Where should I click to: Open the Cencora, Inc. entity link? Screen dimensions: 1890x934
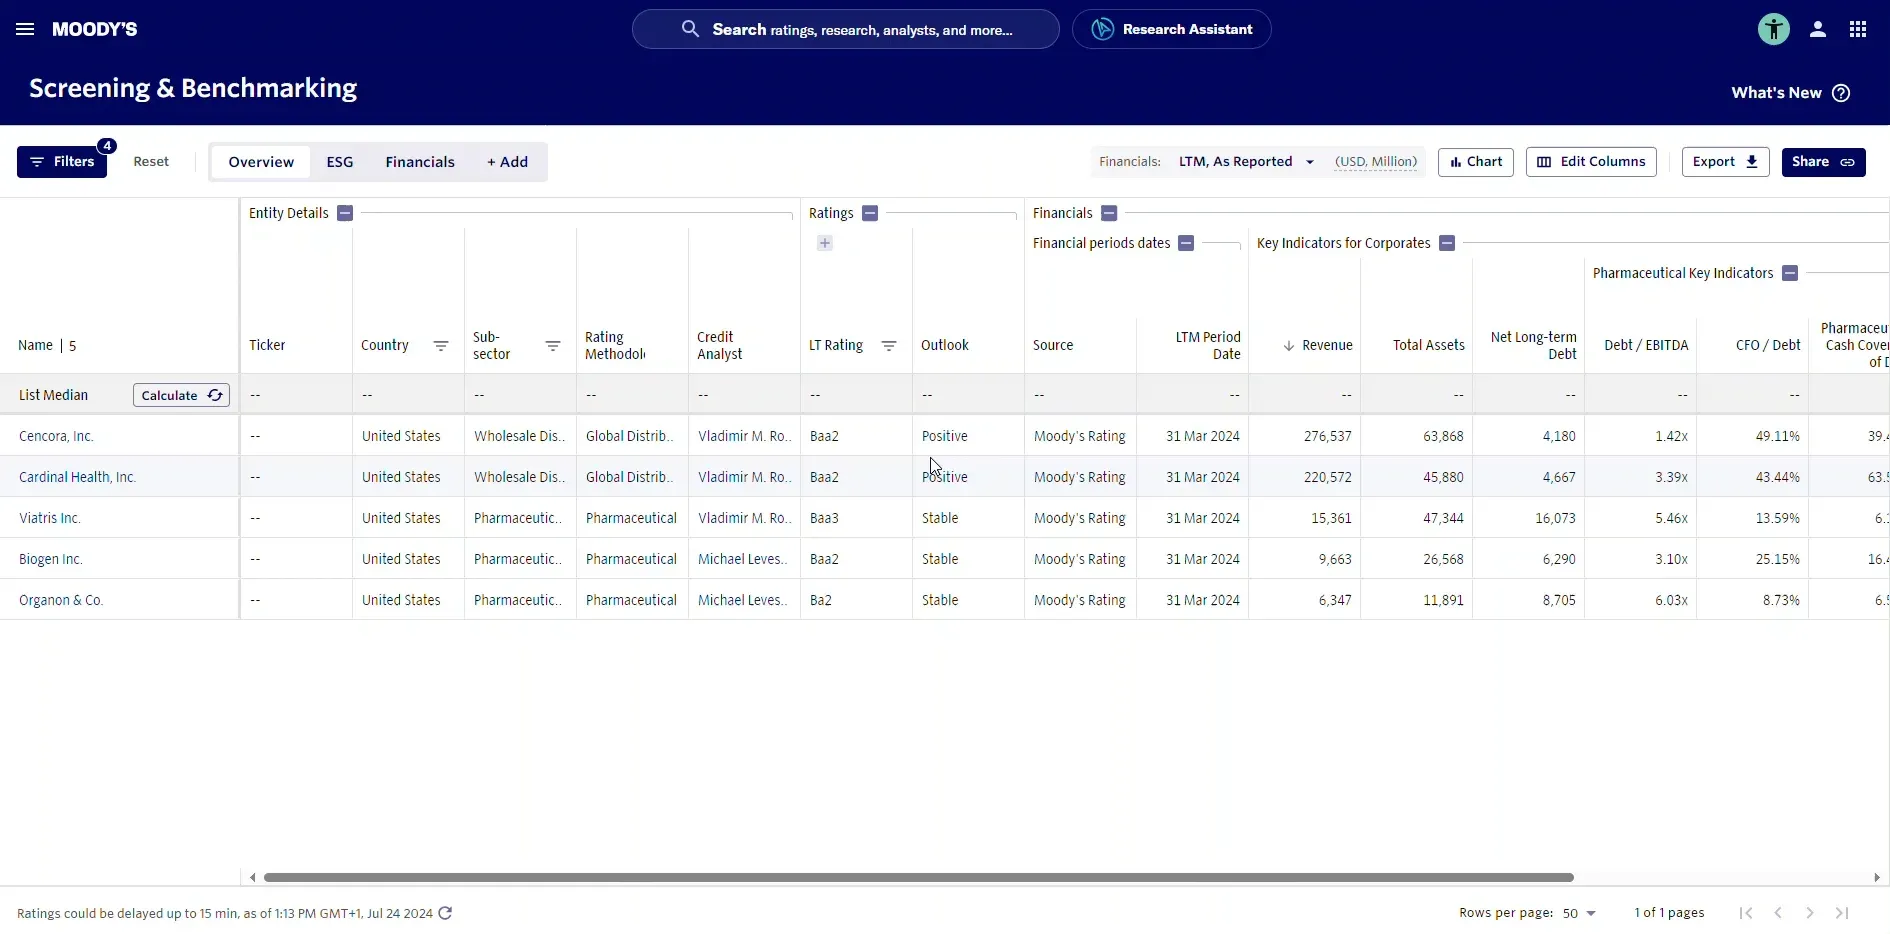click(56, 436)
